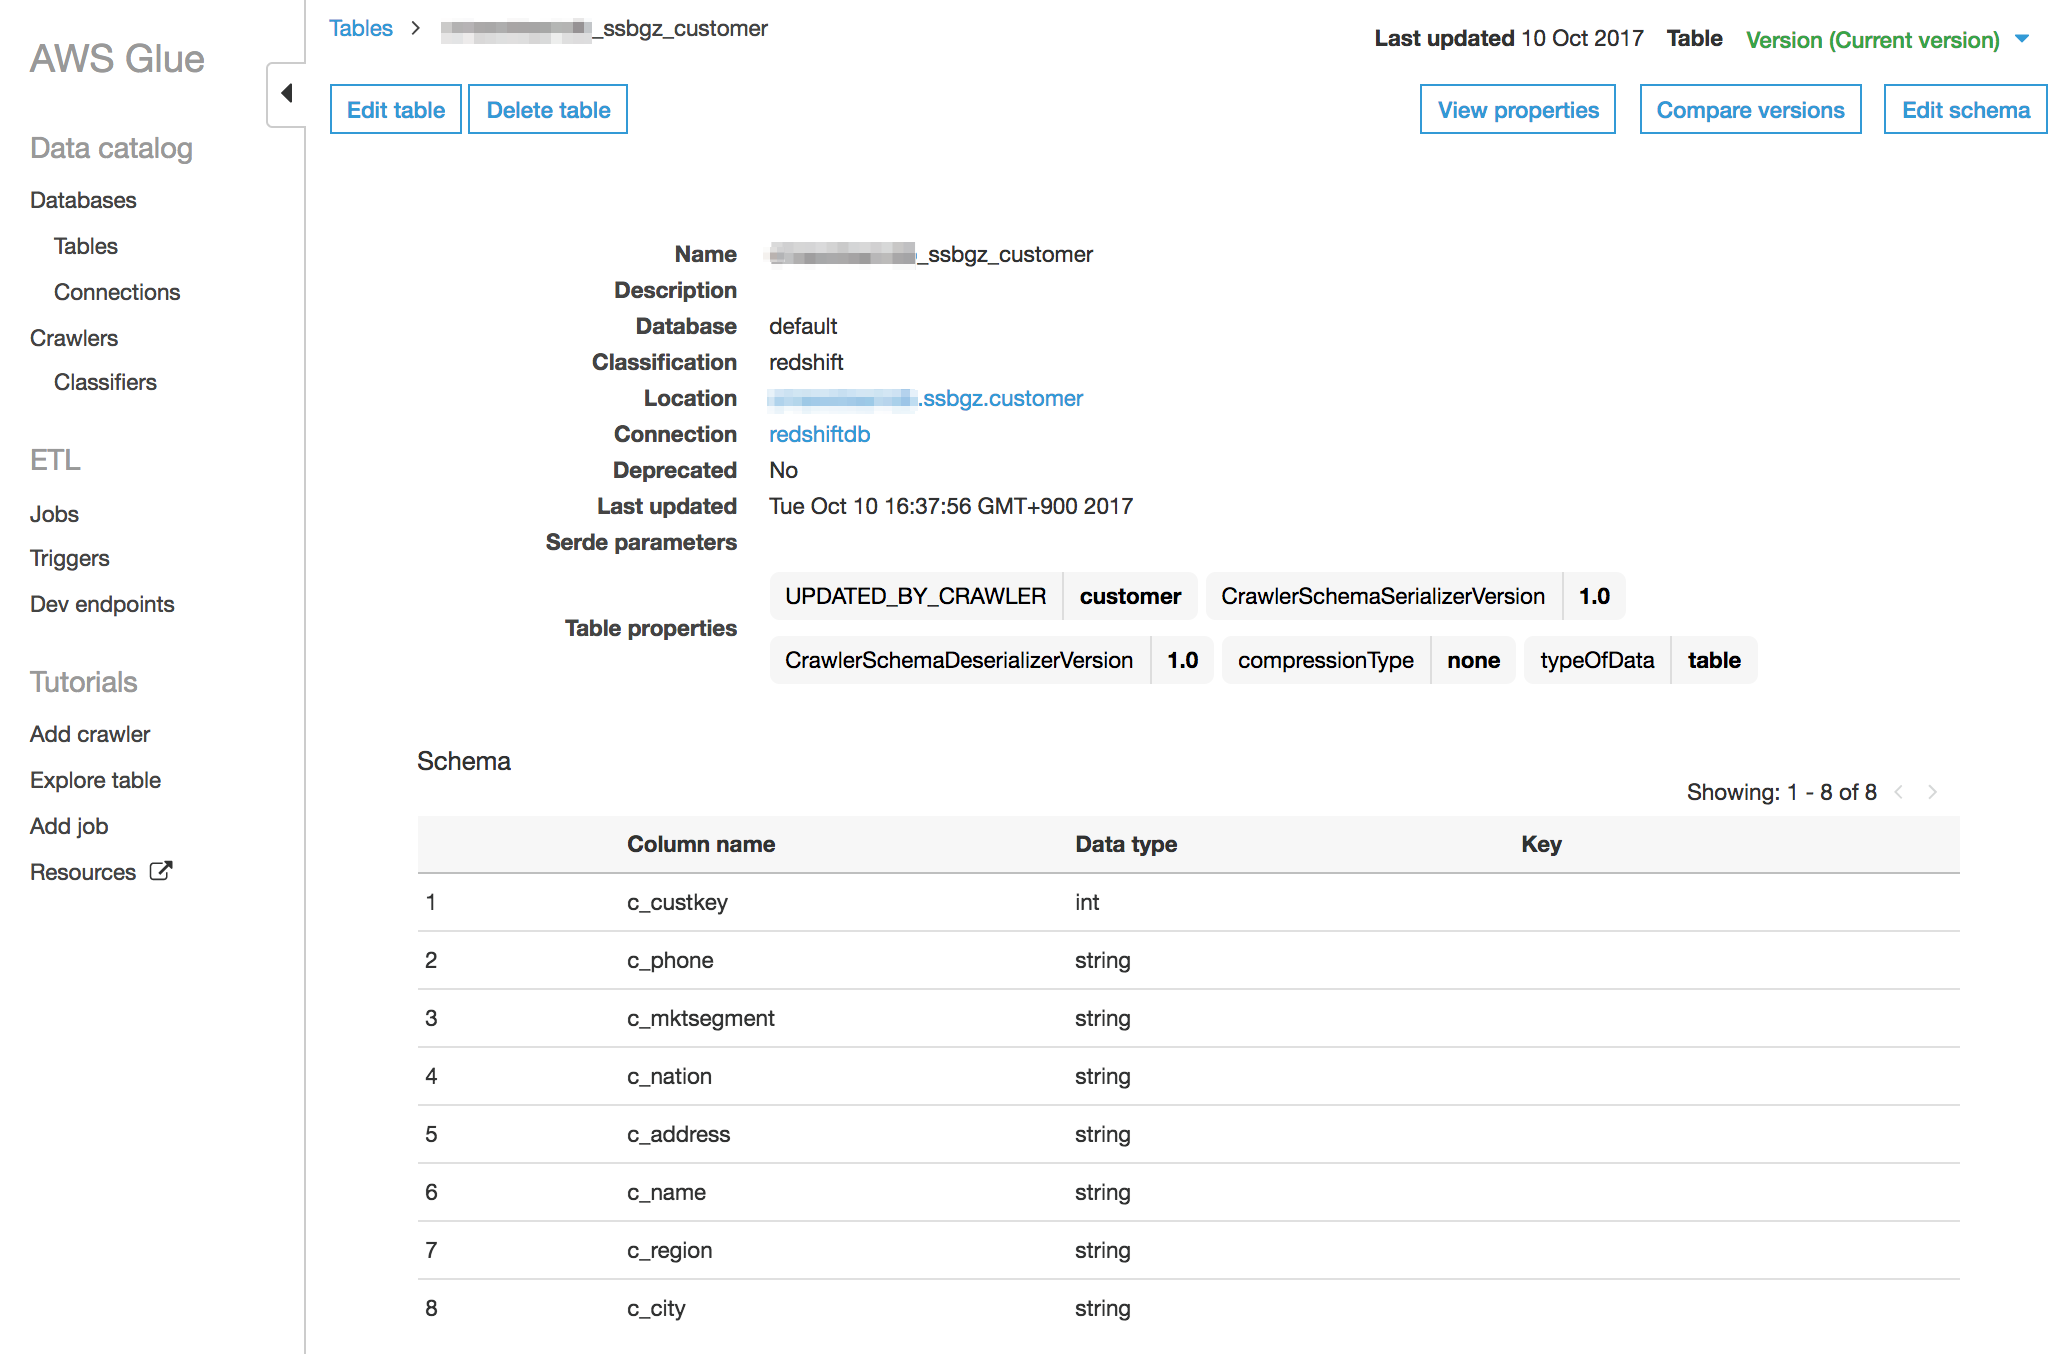Open the redshiftdb connection link
Image resolution: width=2072 pixels, height=1354 pixels.
click(x=819, y=434)
